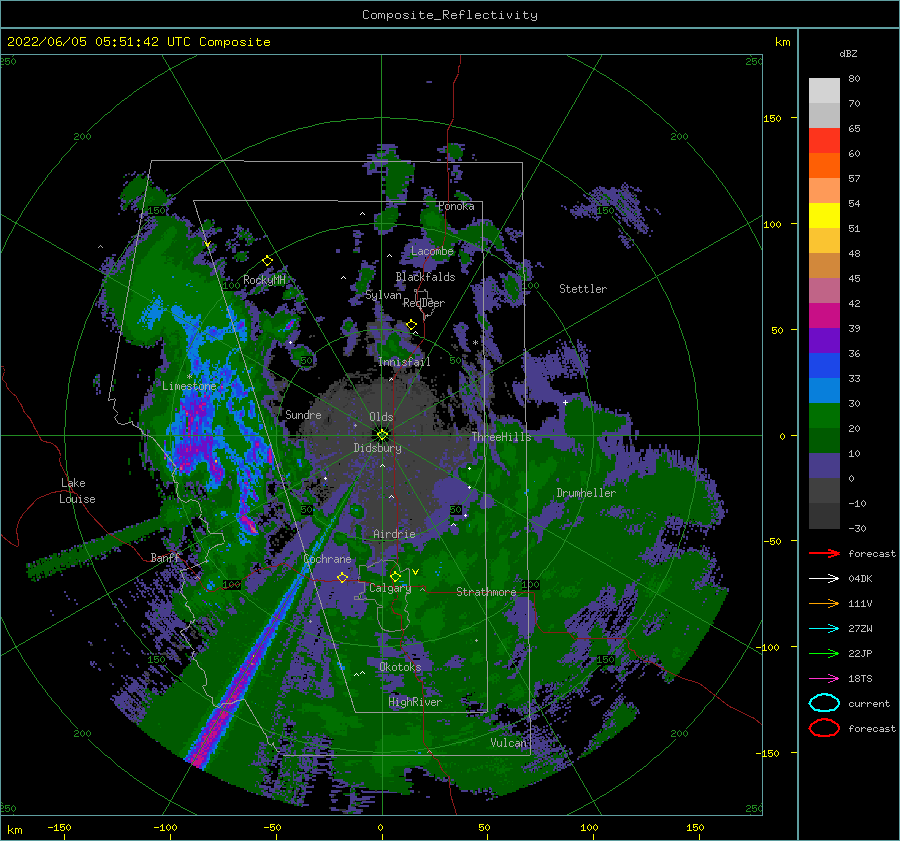This screenshot has width=900, height=841.
Task: Click the ThreeHills city label
Action: pyautogui.click(x=502, y=437)
